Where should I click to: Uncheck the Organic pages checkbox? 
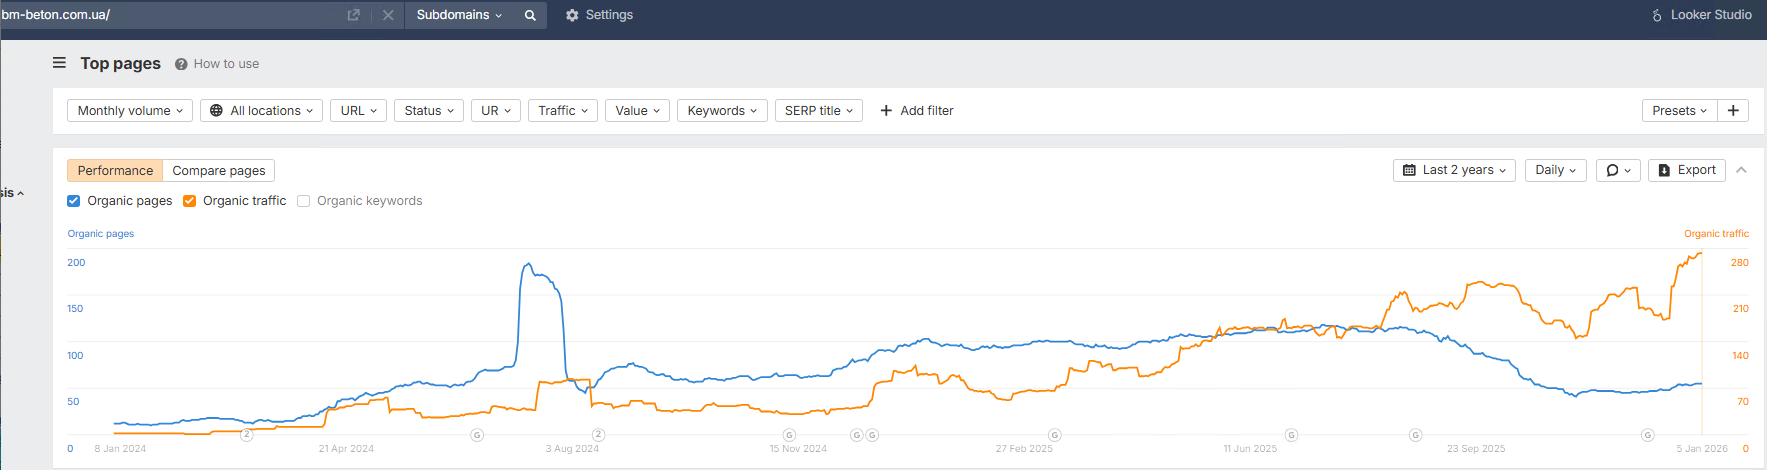74,201
